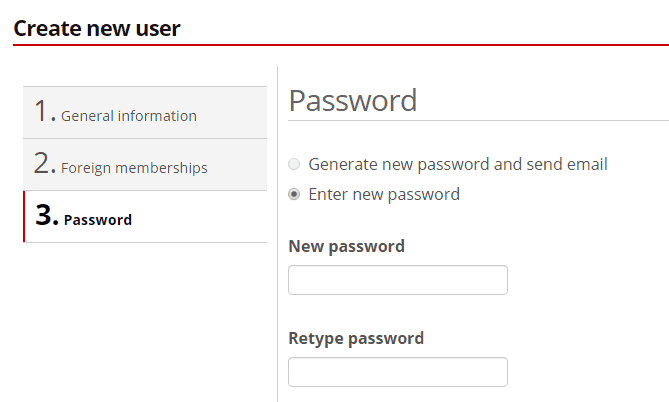This screenshot has height=402, width=669.
Task: Click the "Create new user" page title
Action: pos(97,28)
